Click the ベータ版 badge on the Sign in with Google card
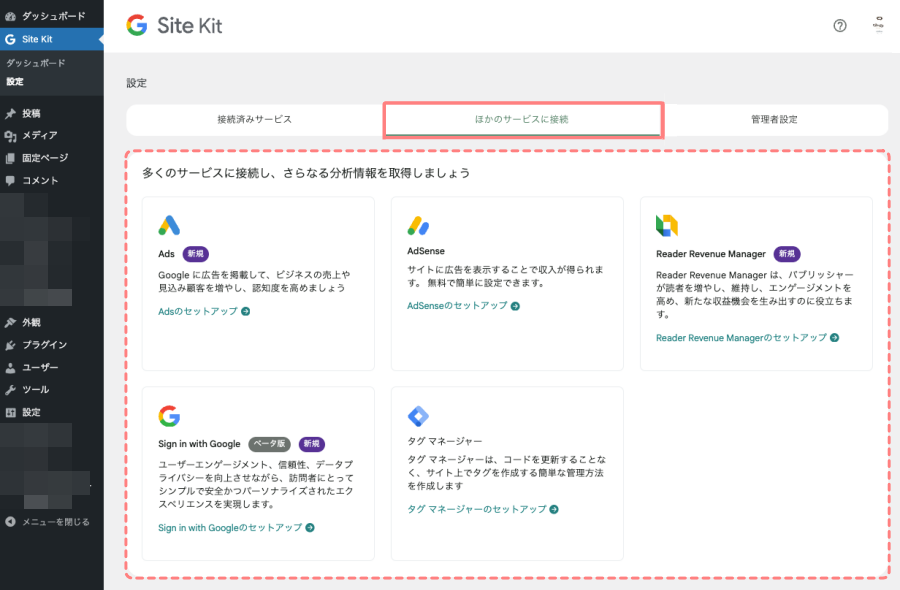The image size is (900, 590). 269,444
